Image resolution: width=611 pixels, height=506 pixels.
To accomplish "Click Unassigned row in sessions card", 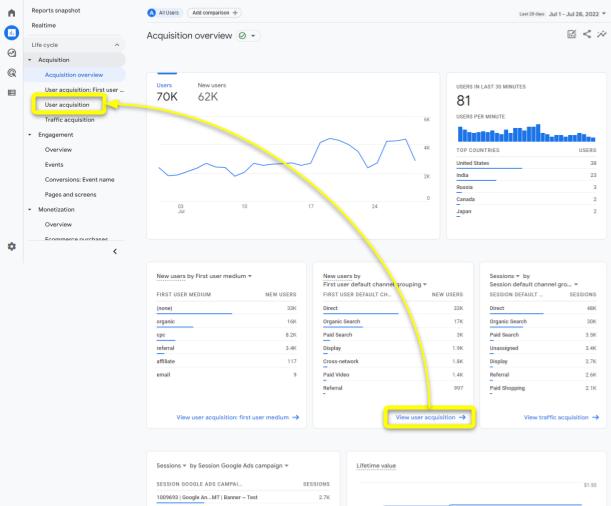I will click(543, 348).
